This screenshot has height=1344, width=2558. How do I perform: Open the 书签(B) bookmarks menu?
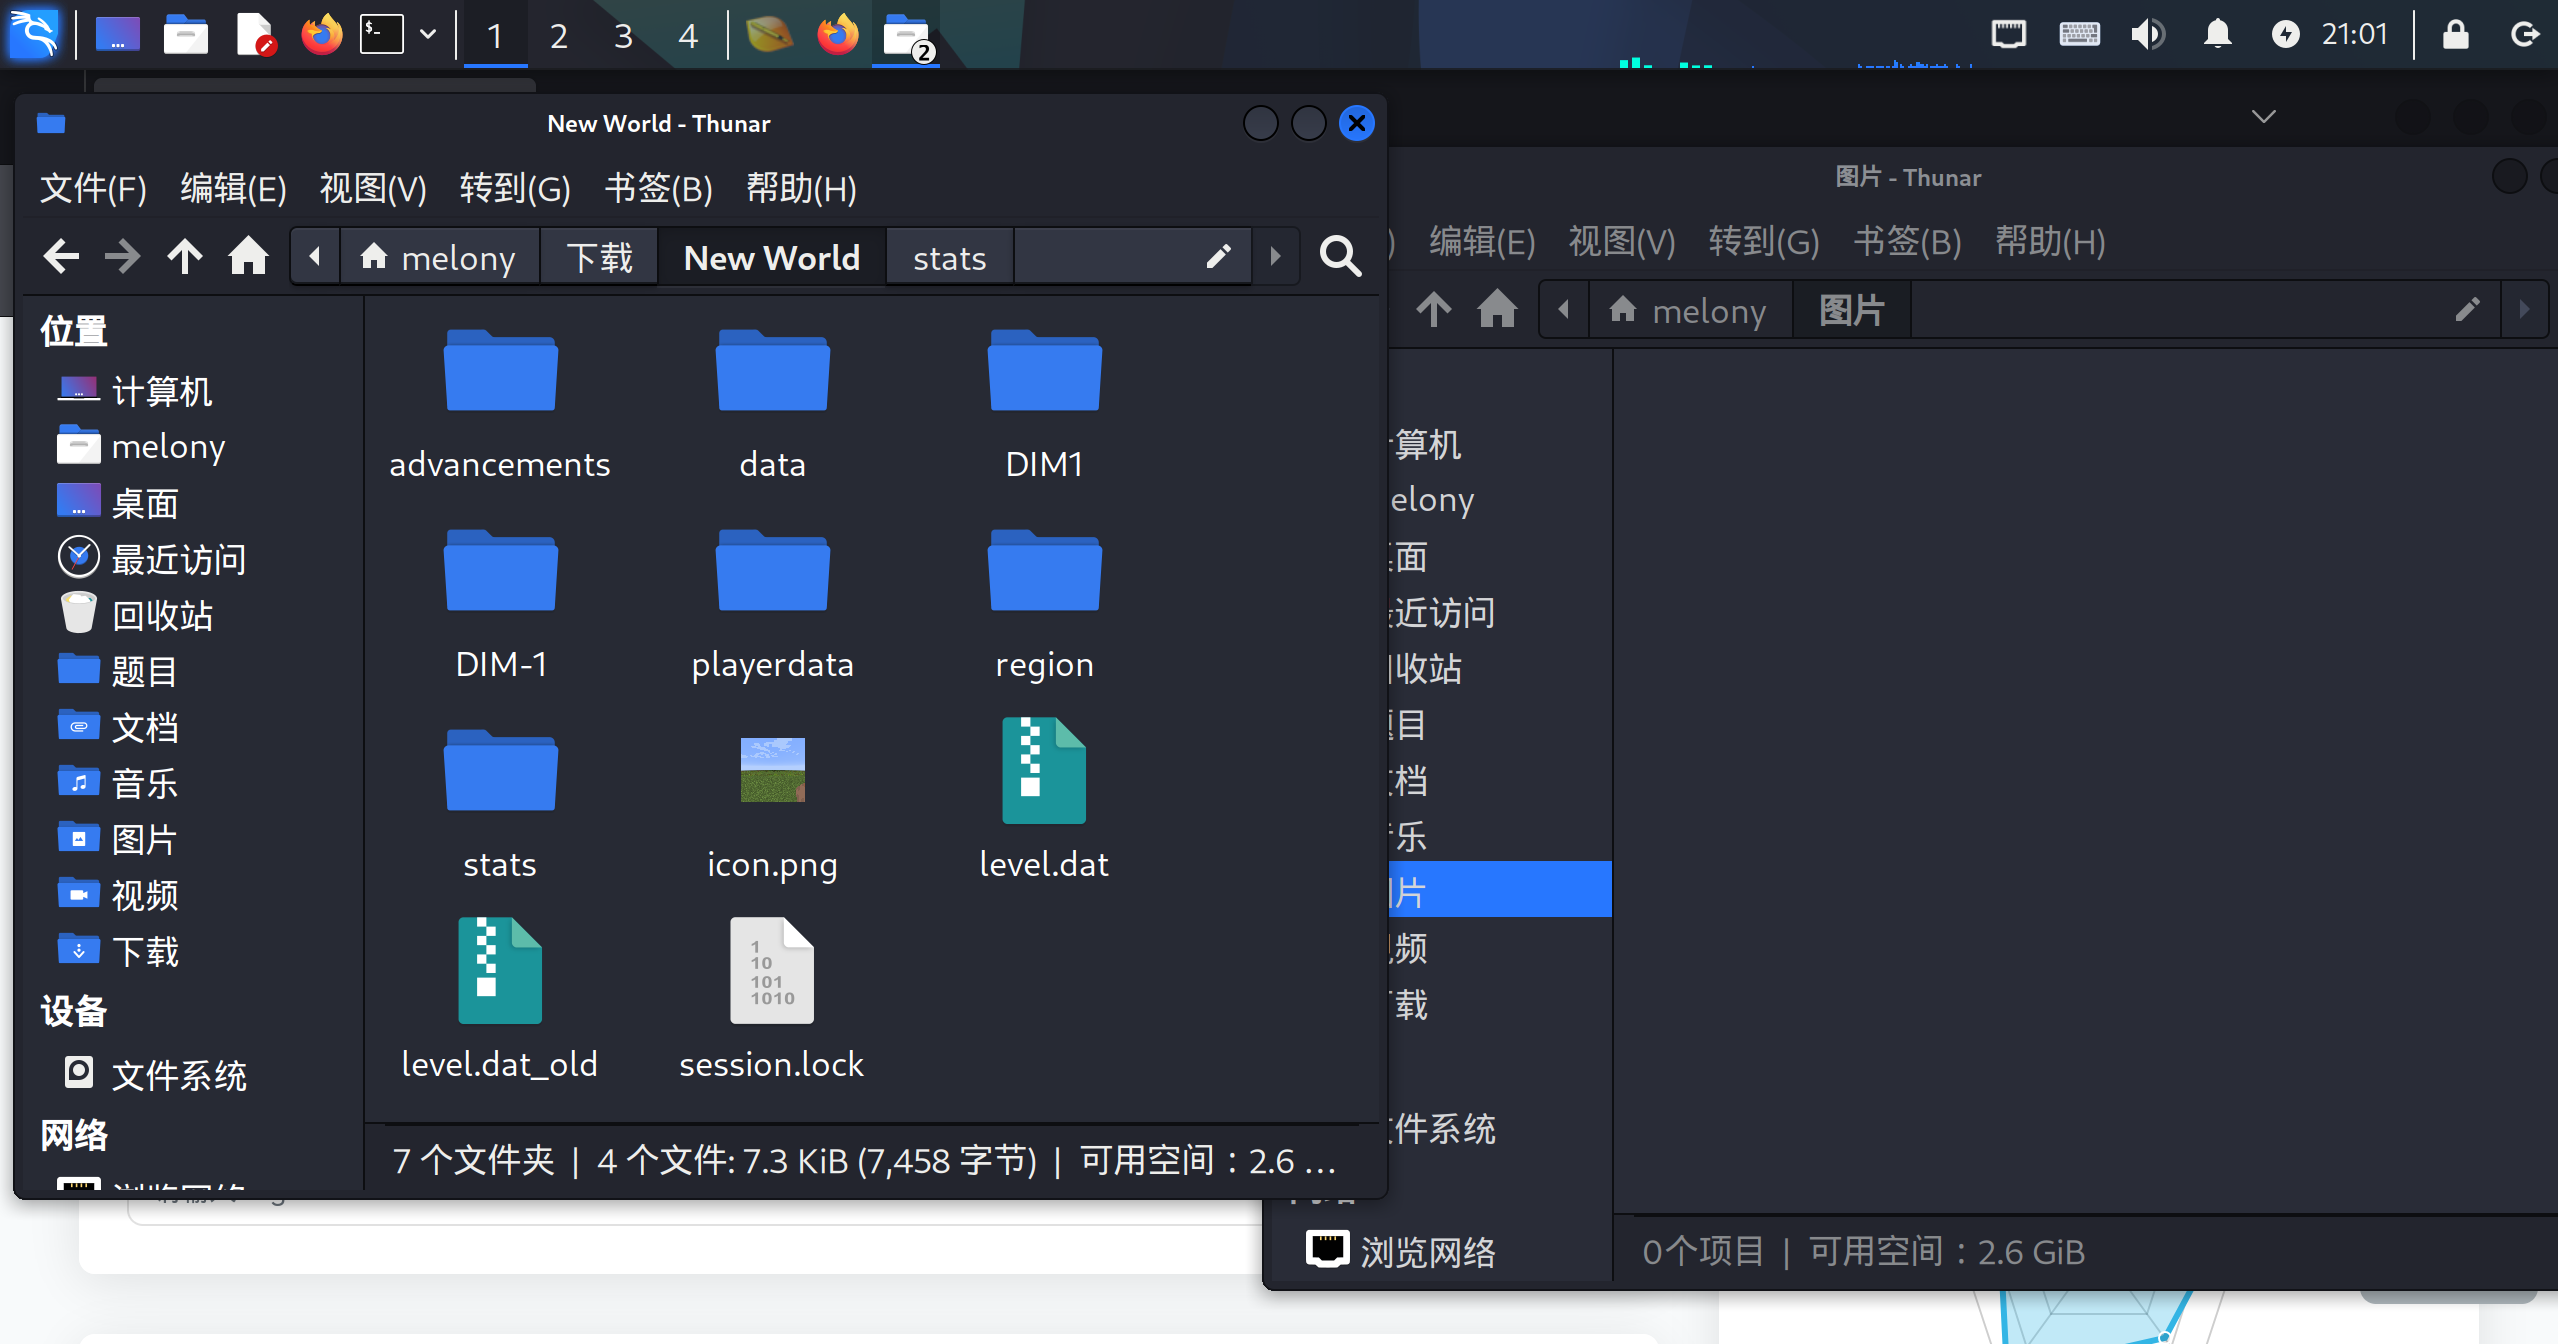click(658, 188)
